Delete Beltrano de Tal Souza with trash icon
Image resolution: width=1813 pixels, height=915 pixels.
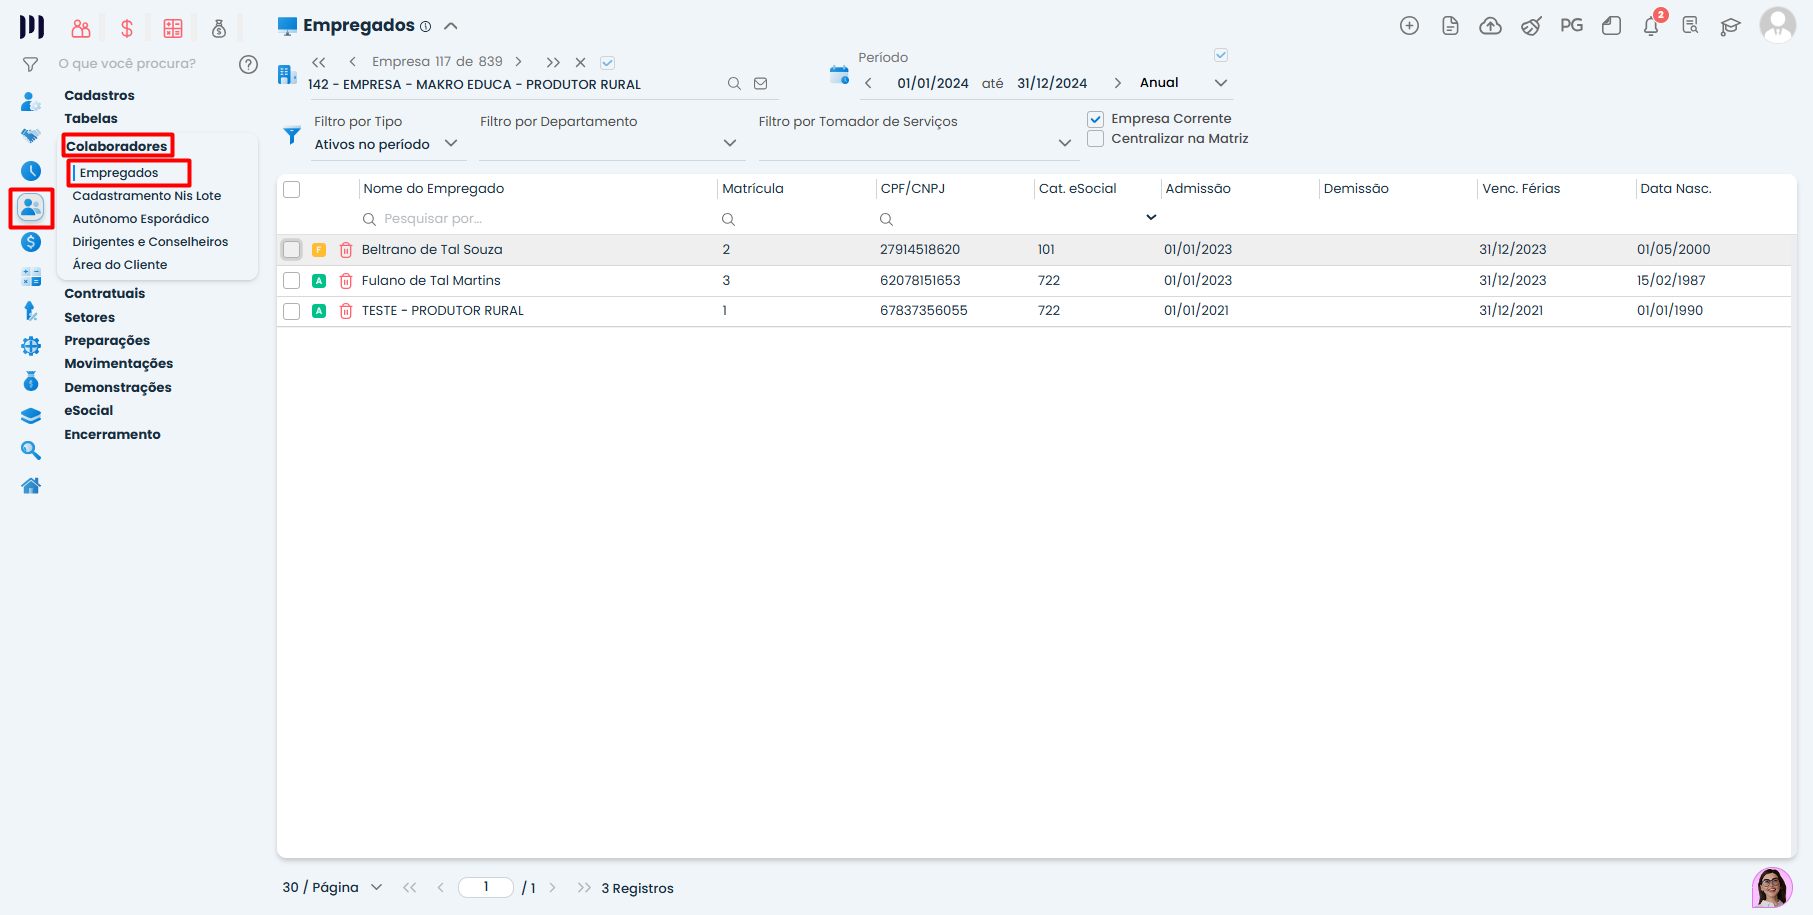346,250
